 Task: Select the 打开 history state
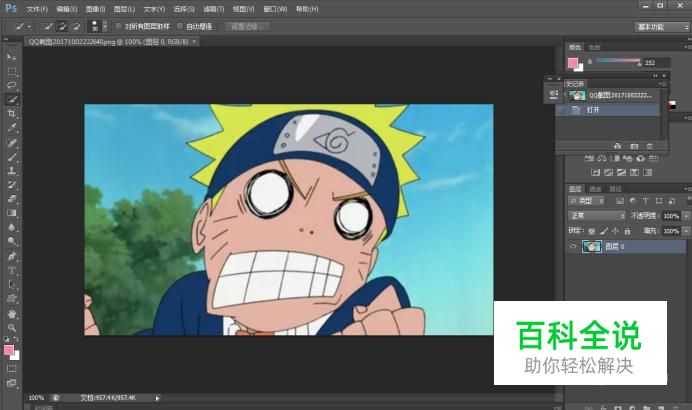(608, 110)
